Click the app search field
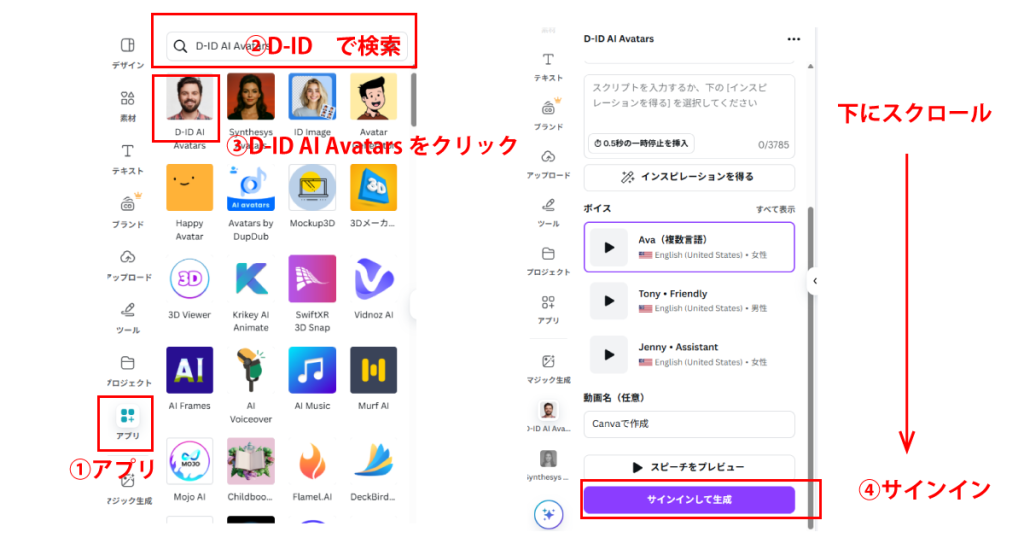The height and width of the screenshot is (538, 1024). point(287,46)
